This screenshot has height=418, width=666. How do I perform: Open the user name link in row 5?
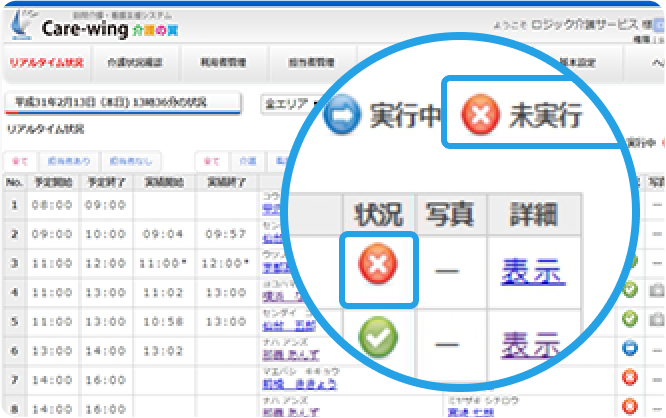click(289, 326)
